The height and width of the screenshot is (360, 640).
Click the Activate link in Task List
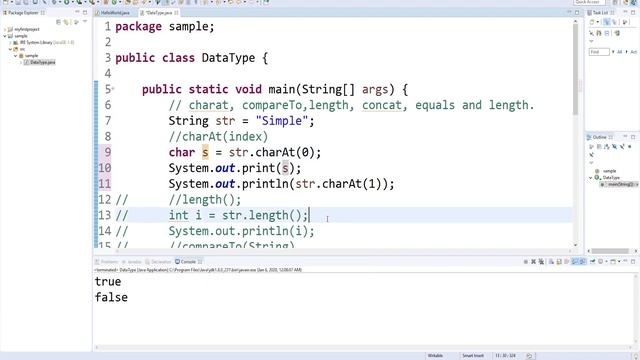pos(633,52)
